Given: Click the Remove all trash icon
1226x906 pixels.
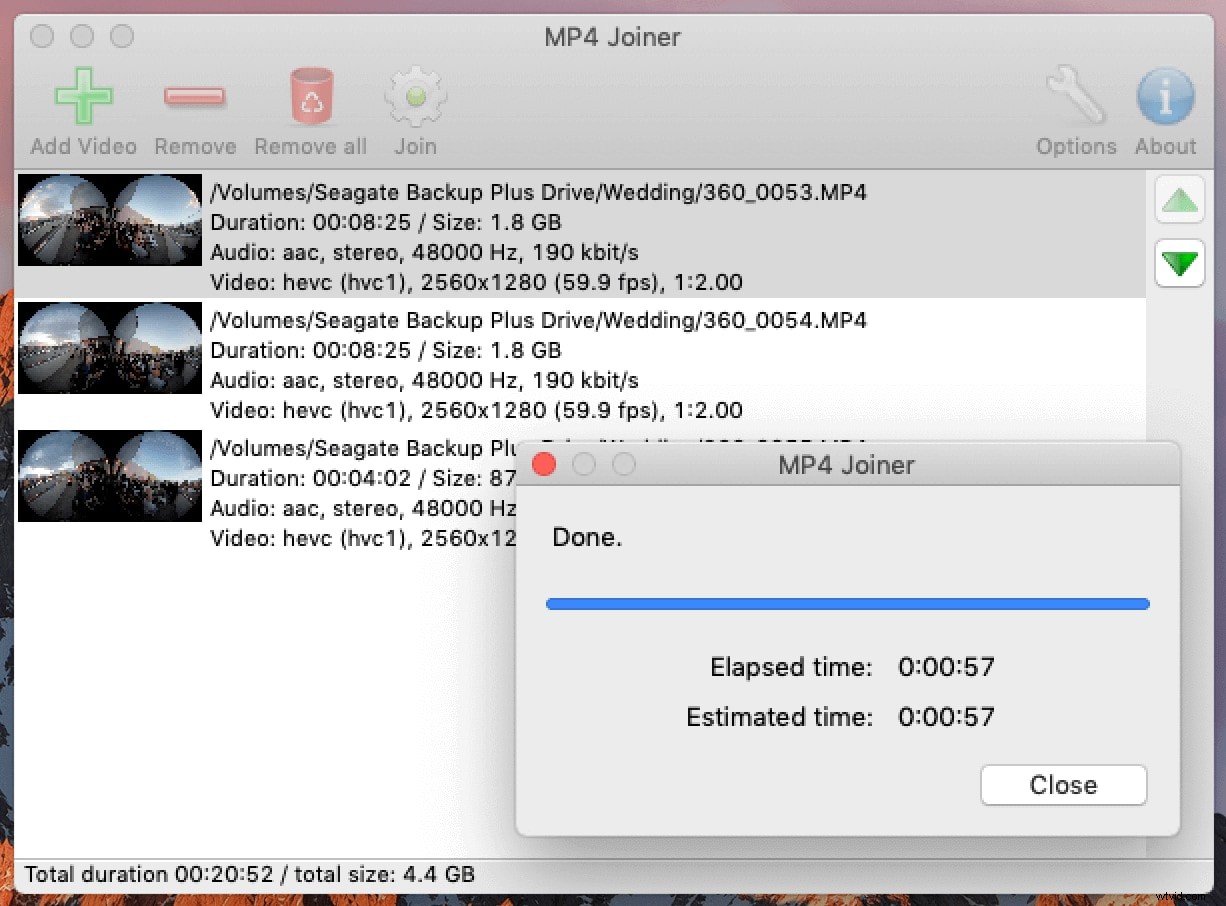Looking at the screenshot, I should (310, 97).
